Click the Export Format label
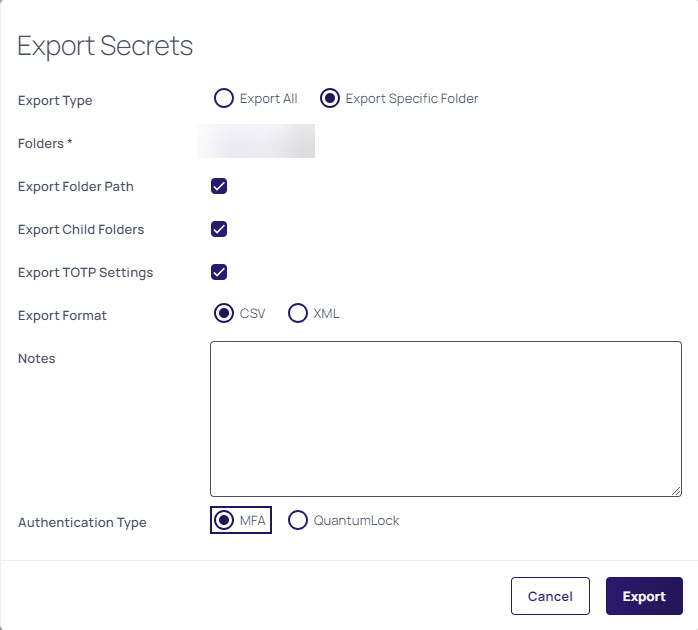Image resolution: width=698 pixels, height=630 pixels. coord(62,315)
